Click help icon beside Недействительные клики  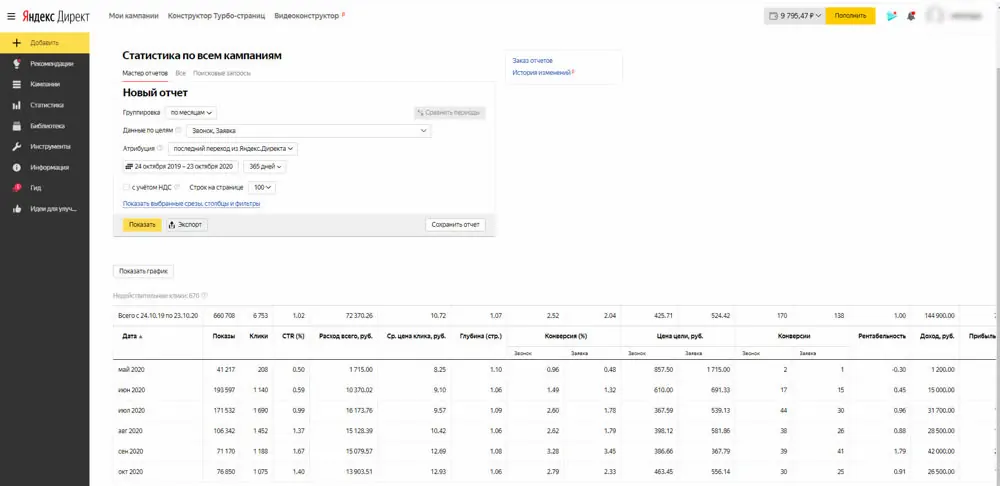point(204,296)
